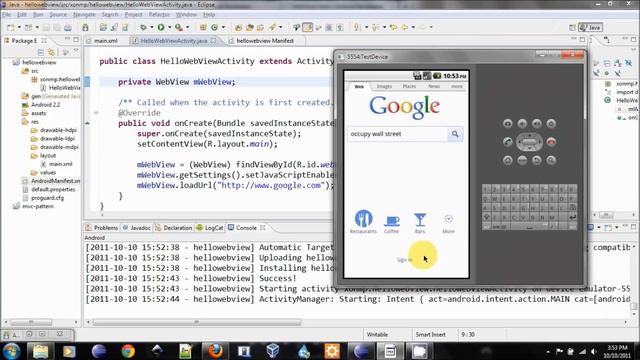Image resolution: width=640 pixels, height=360 pixels.
Task: Open the Refactor menu
Action: [159, 15]
